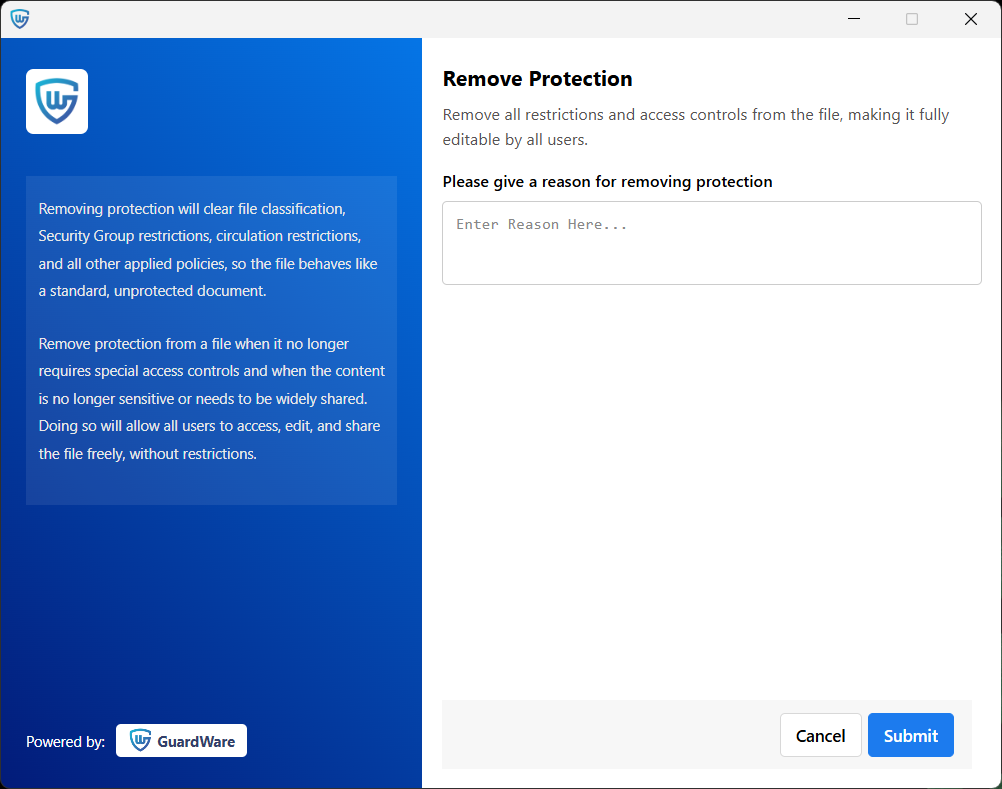The height and width of the screenshot is (789, 1002).
Task: Submit the protection removal request
Action: pos(910,735)
